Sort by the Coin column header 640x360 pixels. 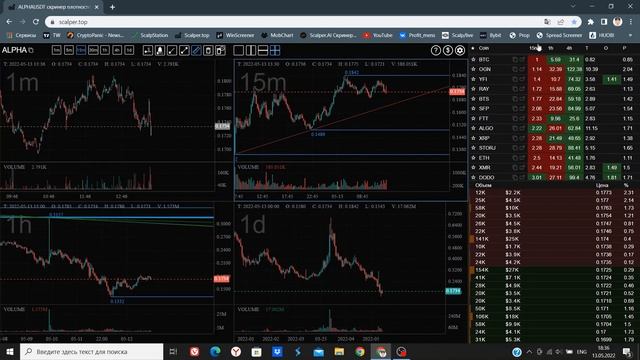coord(484,48)
